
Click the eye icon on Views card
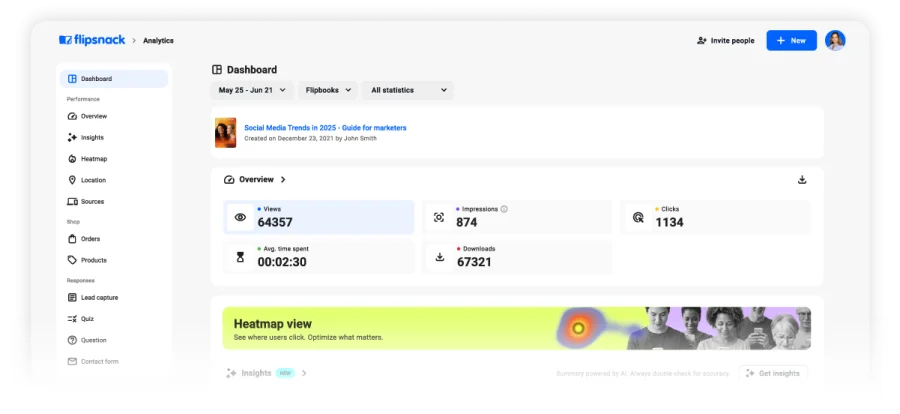tap(240, 217)
